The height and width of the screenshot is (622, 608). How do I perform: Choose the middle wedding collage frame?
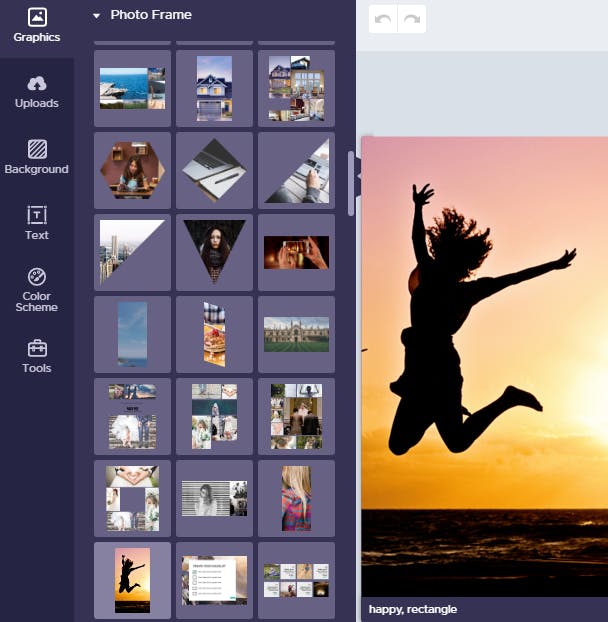(214, 417)
